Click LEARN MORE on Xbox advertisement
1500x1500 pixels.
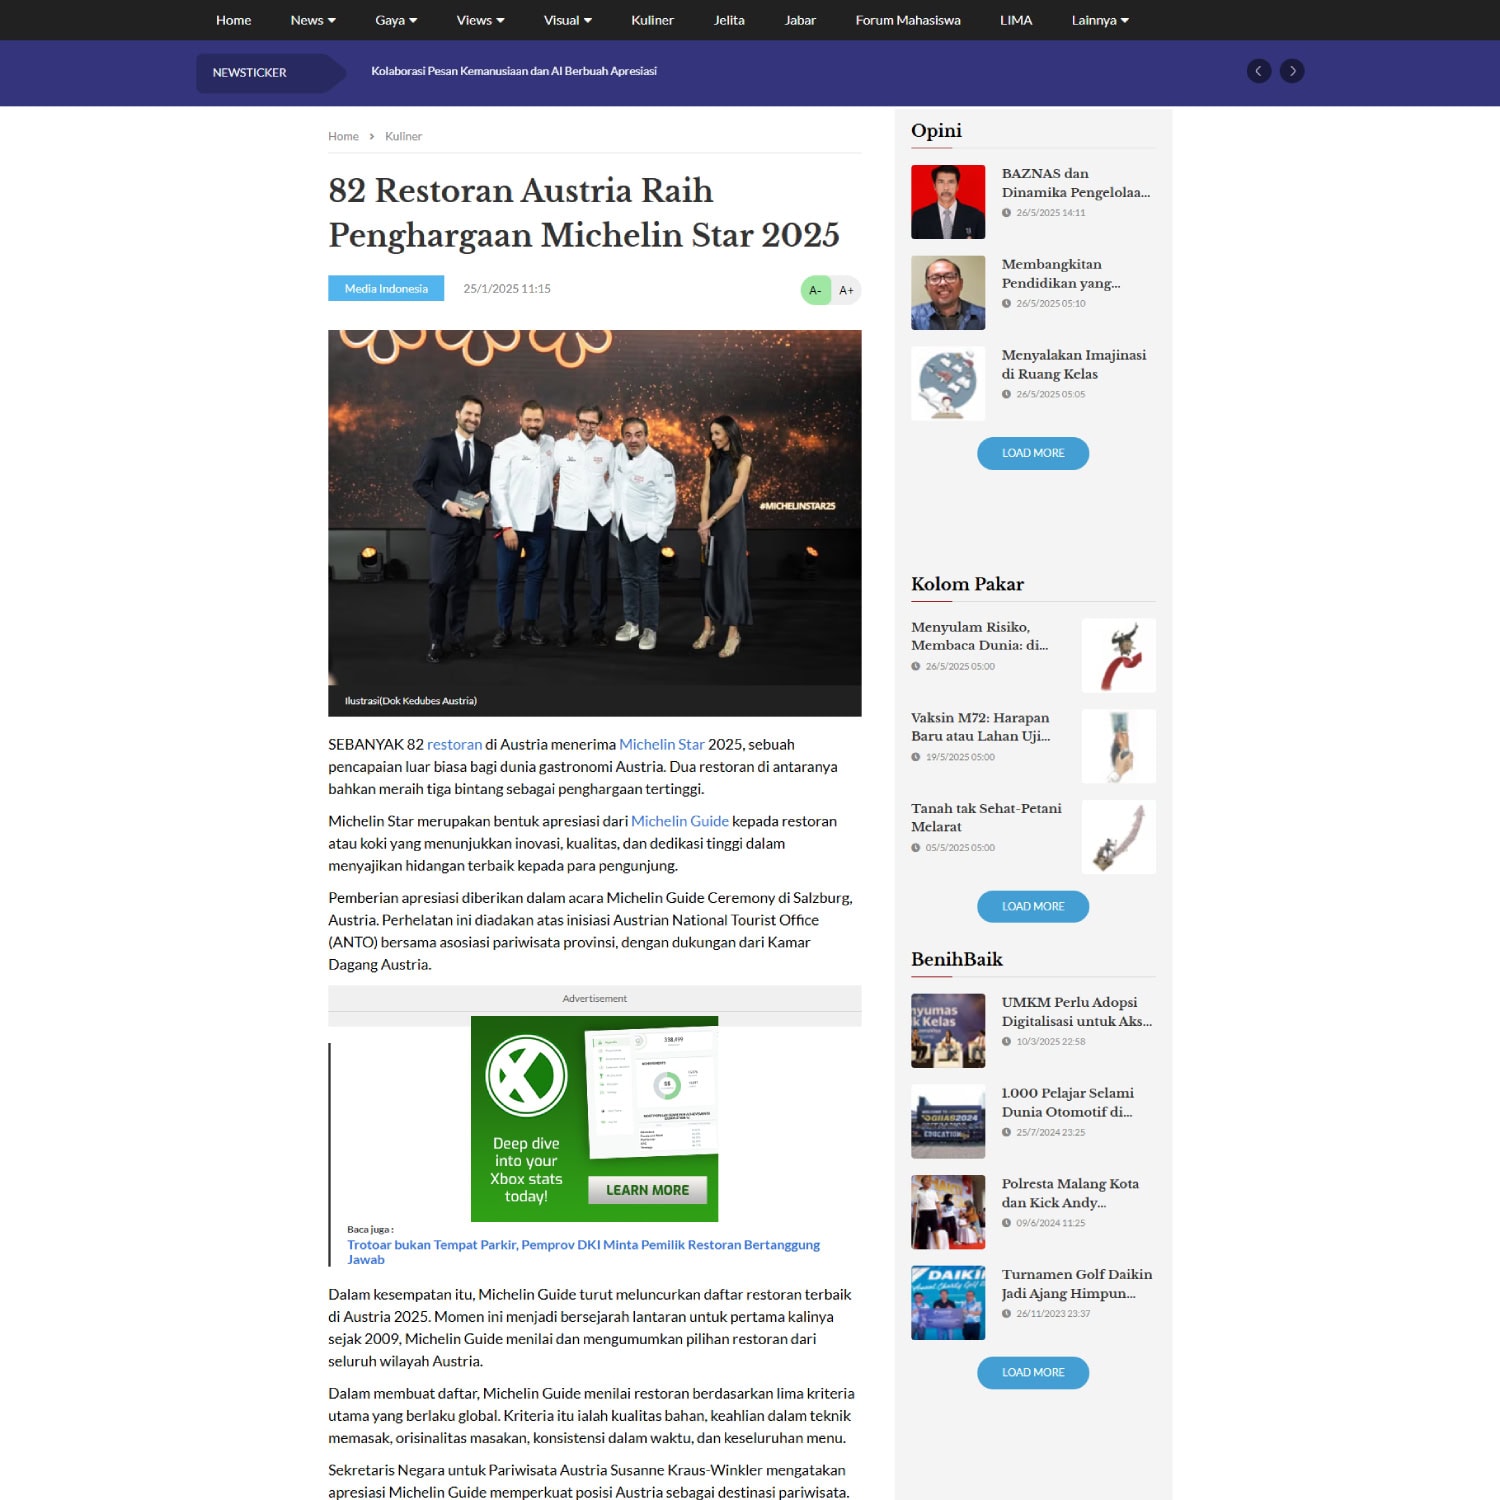tap(647, 1190)
